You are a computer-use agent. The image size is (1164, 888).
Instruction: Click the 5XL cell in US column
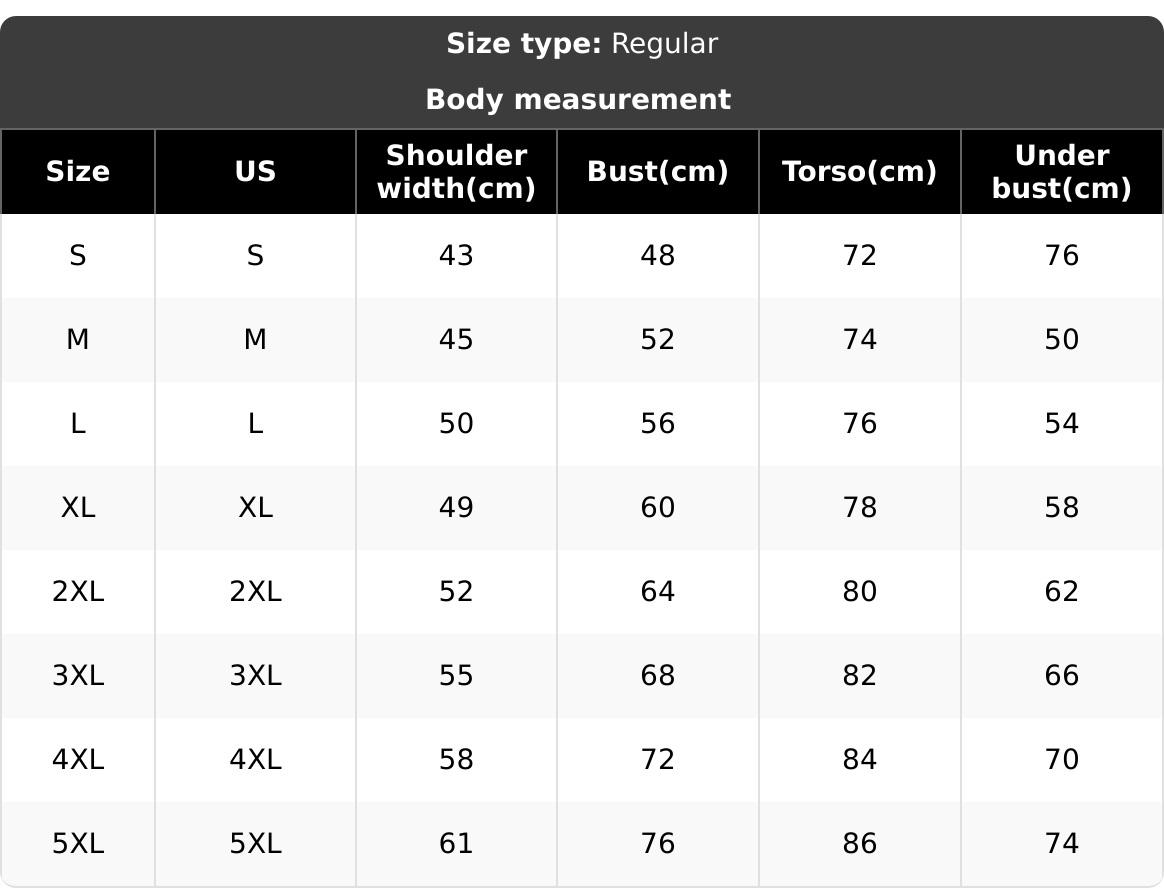(x=255, y=844)
